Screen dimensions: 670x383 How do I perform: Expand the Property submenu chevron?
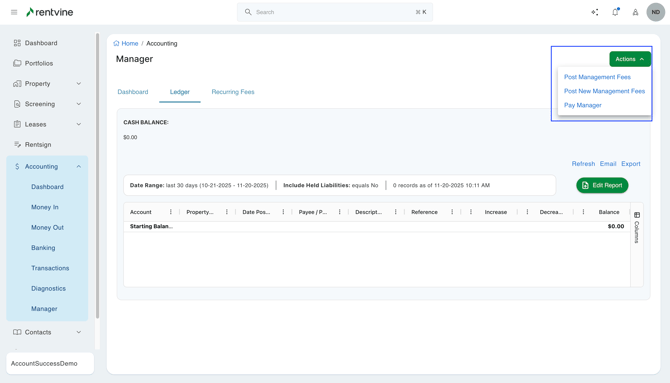pos(79,83)
